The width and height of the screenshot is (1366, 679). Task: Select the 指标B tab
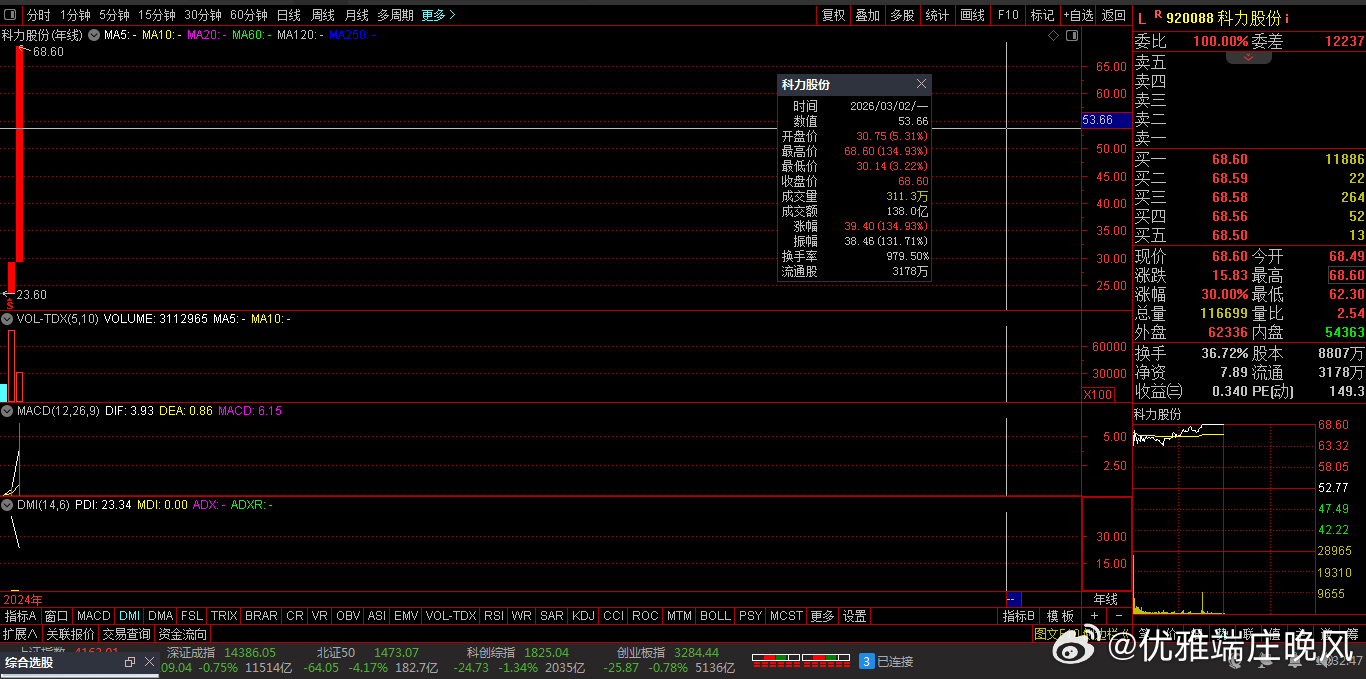point(1019,616)
